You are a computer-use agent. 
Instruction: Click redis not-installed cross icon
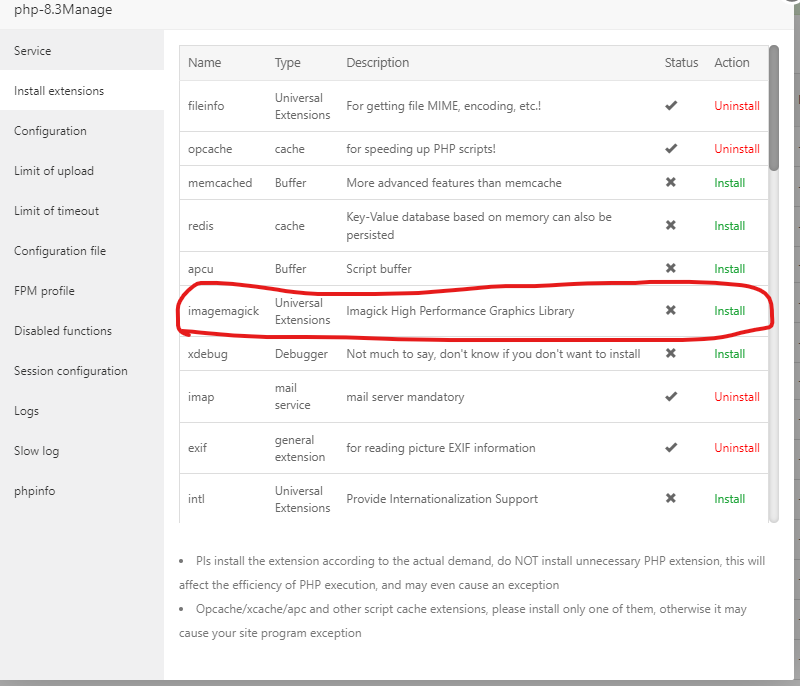pos(671,225)
